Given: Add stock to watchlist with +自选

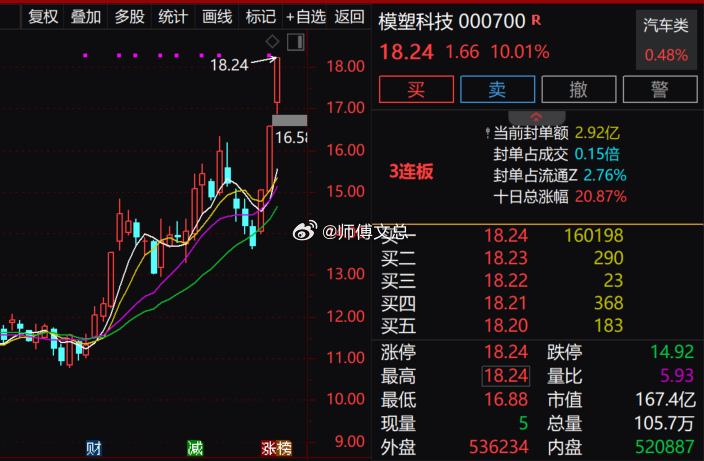Looking at the screenshot, I should (306, 17).
